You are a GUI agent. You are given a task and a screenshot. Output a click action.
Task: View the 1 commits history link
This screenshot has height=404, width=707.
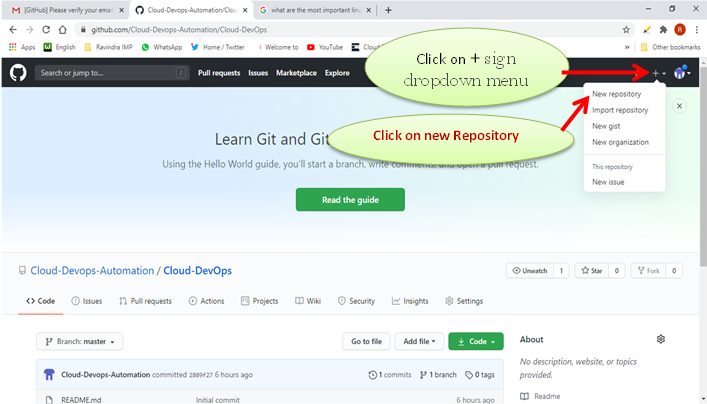point(390,375)
